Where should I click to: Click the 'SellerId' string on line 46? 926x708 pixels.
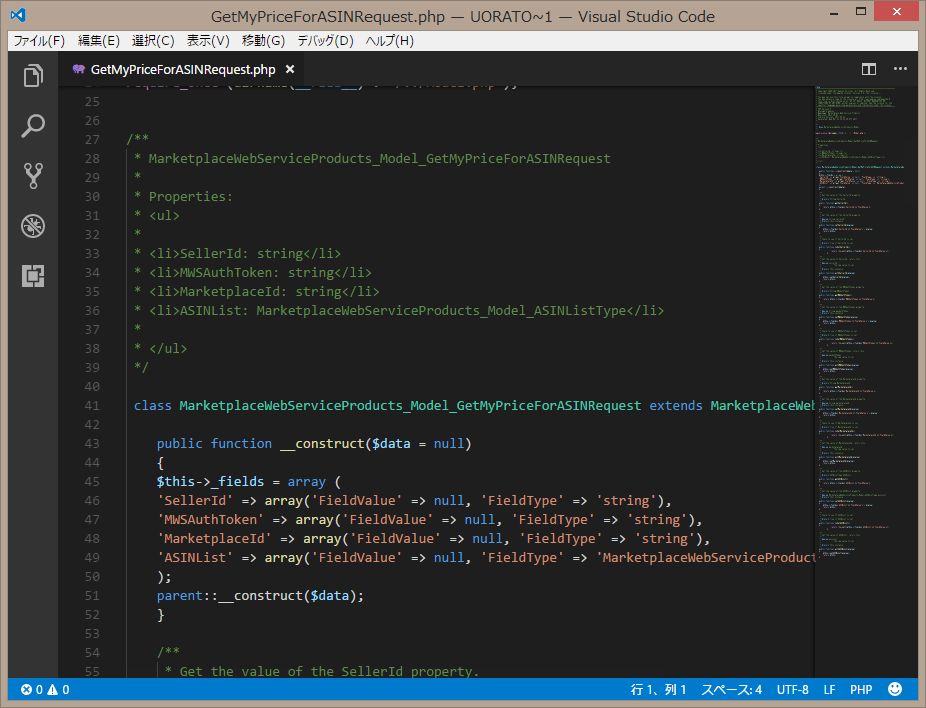coord(195,501)
